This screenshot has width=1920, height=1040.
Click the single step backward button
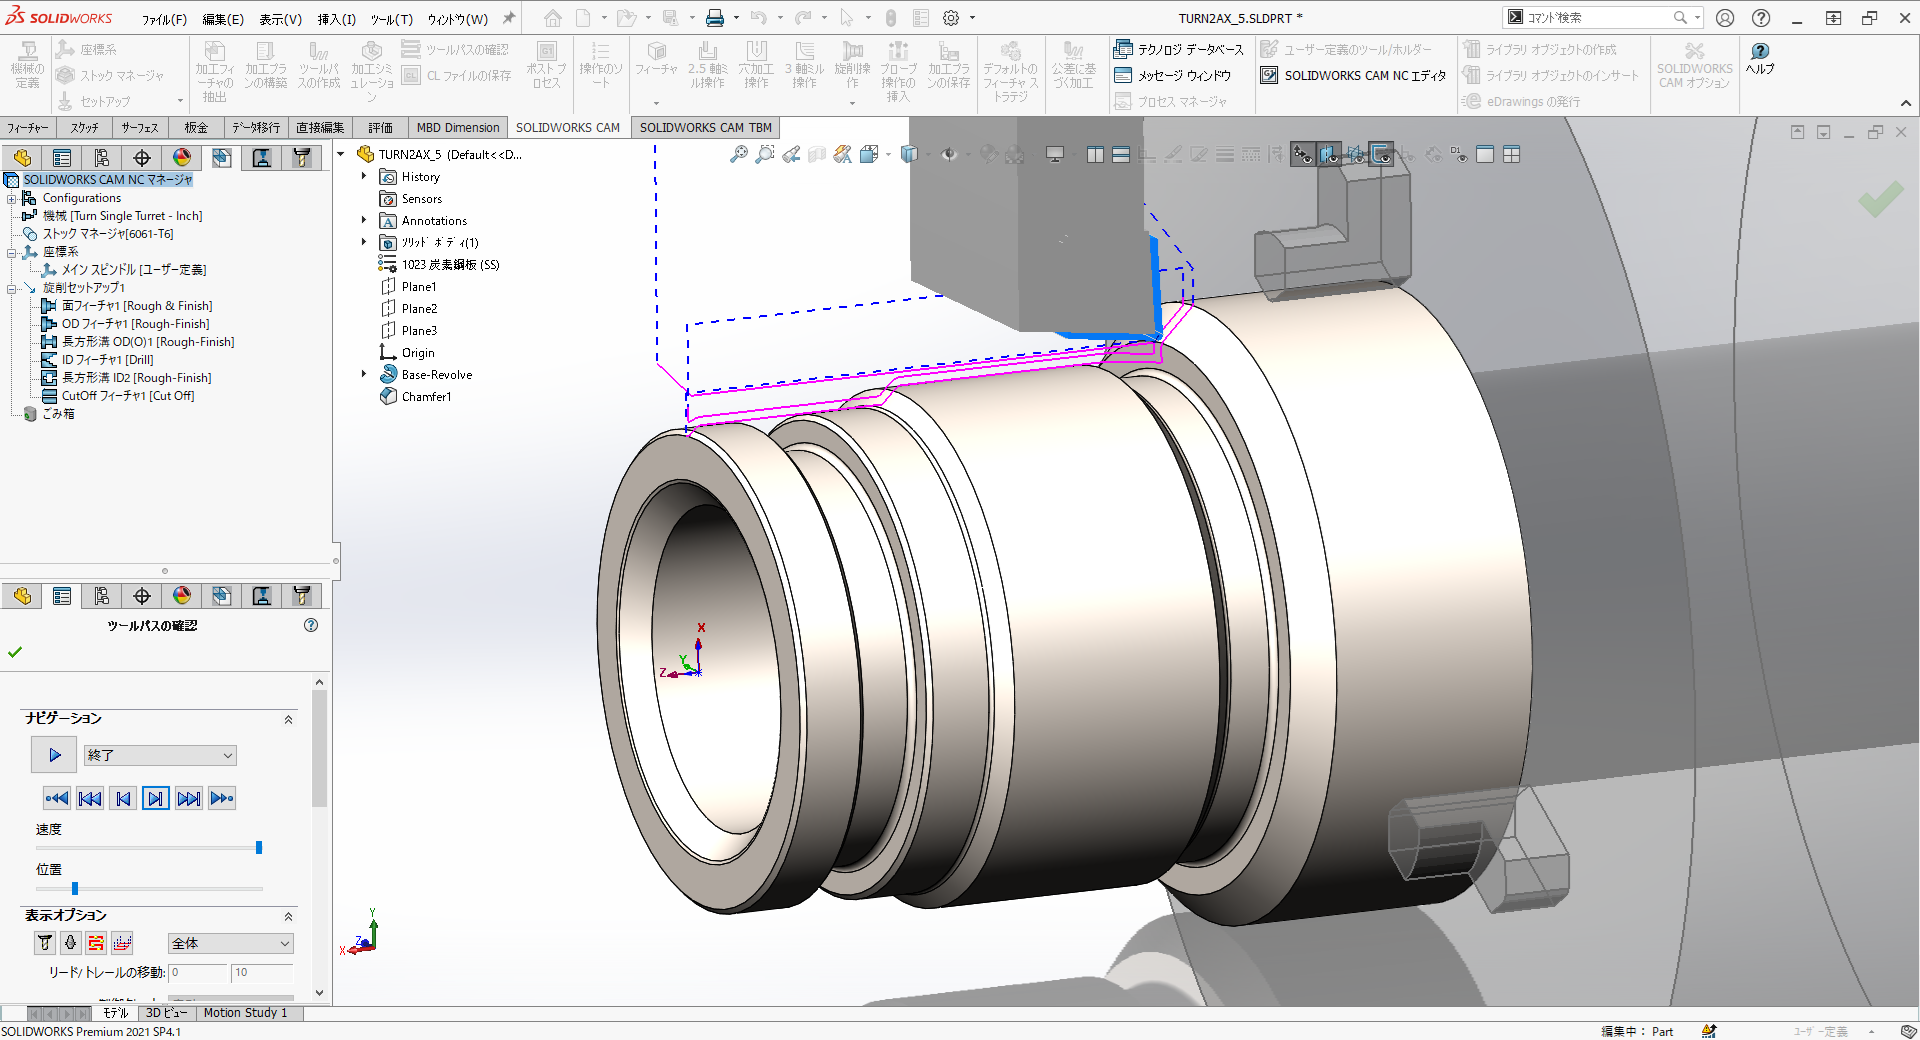(123, 798)
